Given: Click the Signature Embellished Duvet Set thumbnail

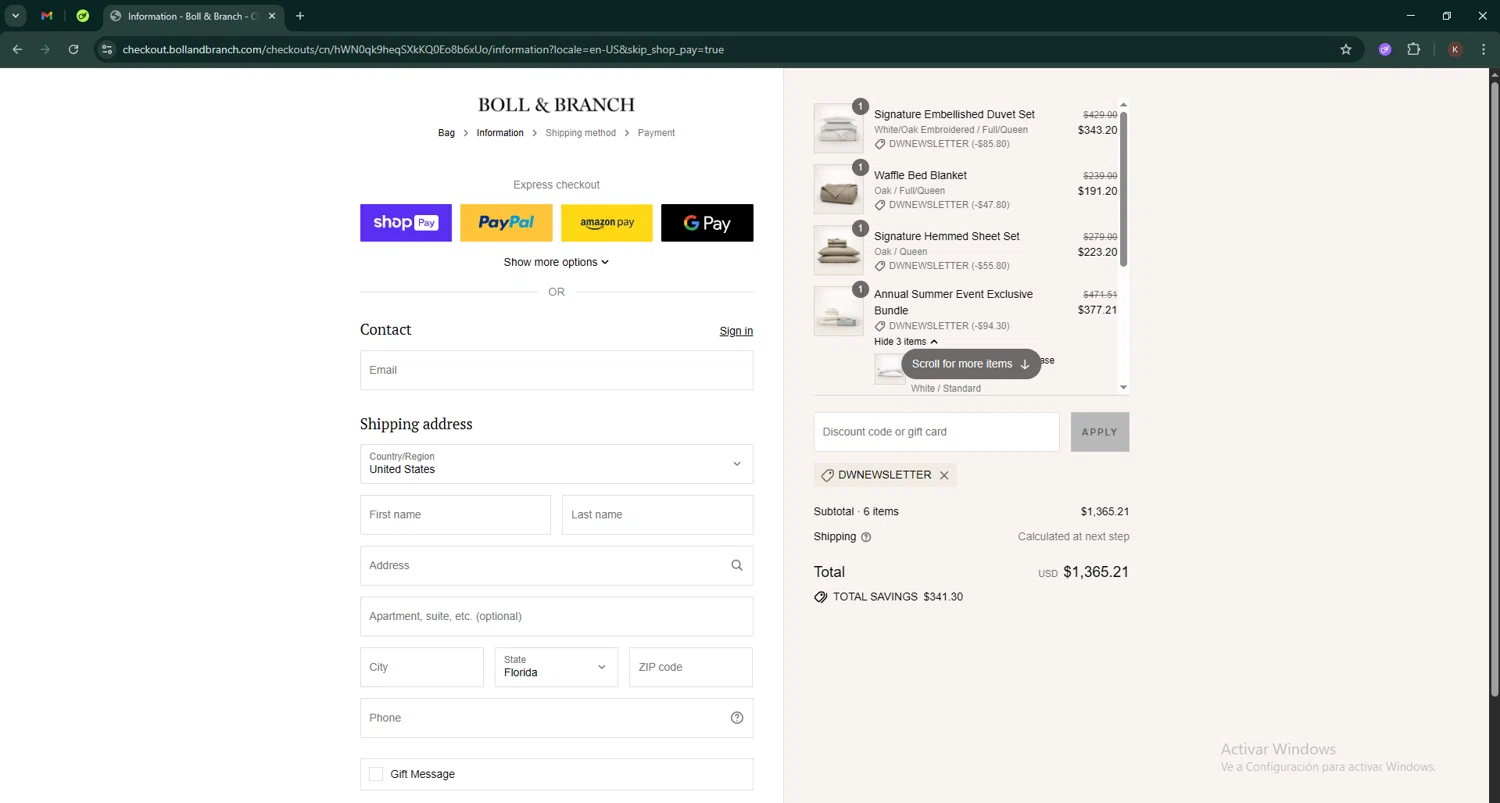Looking at the screenshot, I should click(x=838, y=129).
